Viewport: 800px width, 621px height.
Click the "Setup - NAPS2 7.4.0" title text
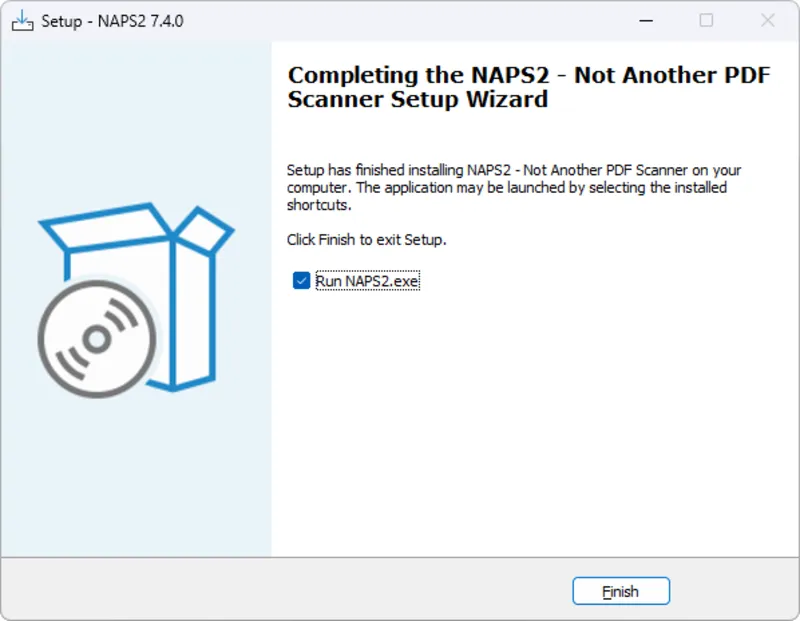(x=112, y=21)
